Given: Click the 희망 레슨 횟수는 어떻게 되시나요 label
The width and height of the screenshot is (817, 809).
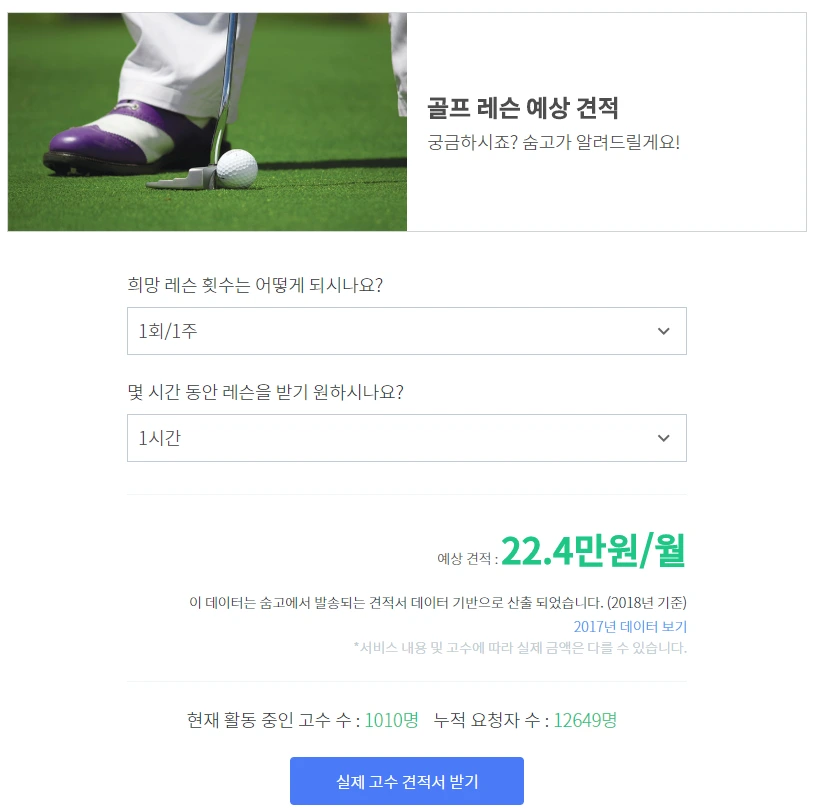Looking at the screenshot, I should (255, 285).
